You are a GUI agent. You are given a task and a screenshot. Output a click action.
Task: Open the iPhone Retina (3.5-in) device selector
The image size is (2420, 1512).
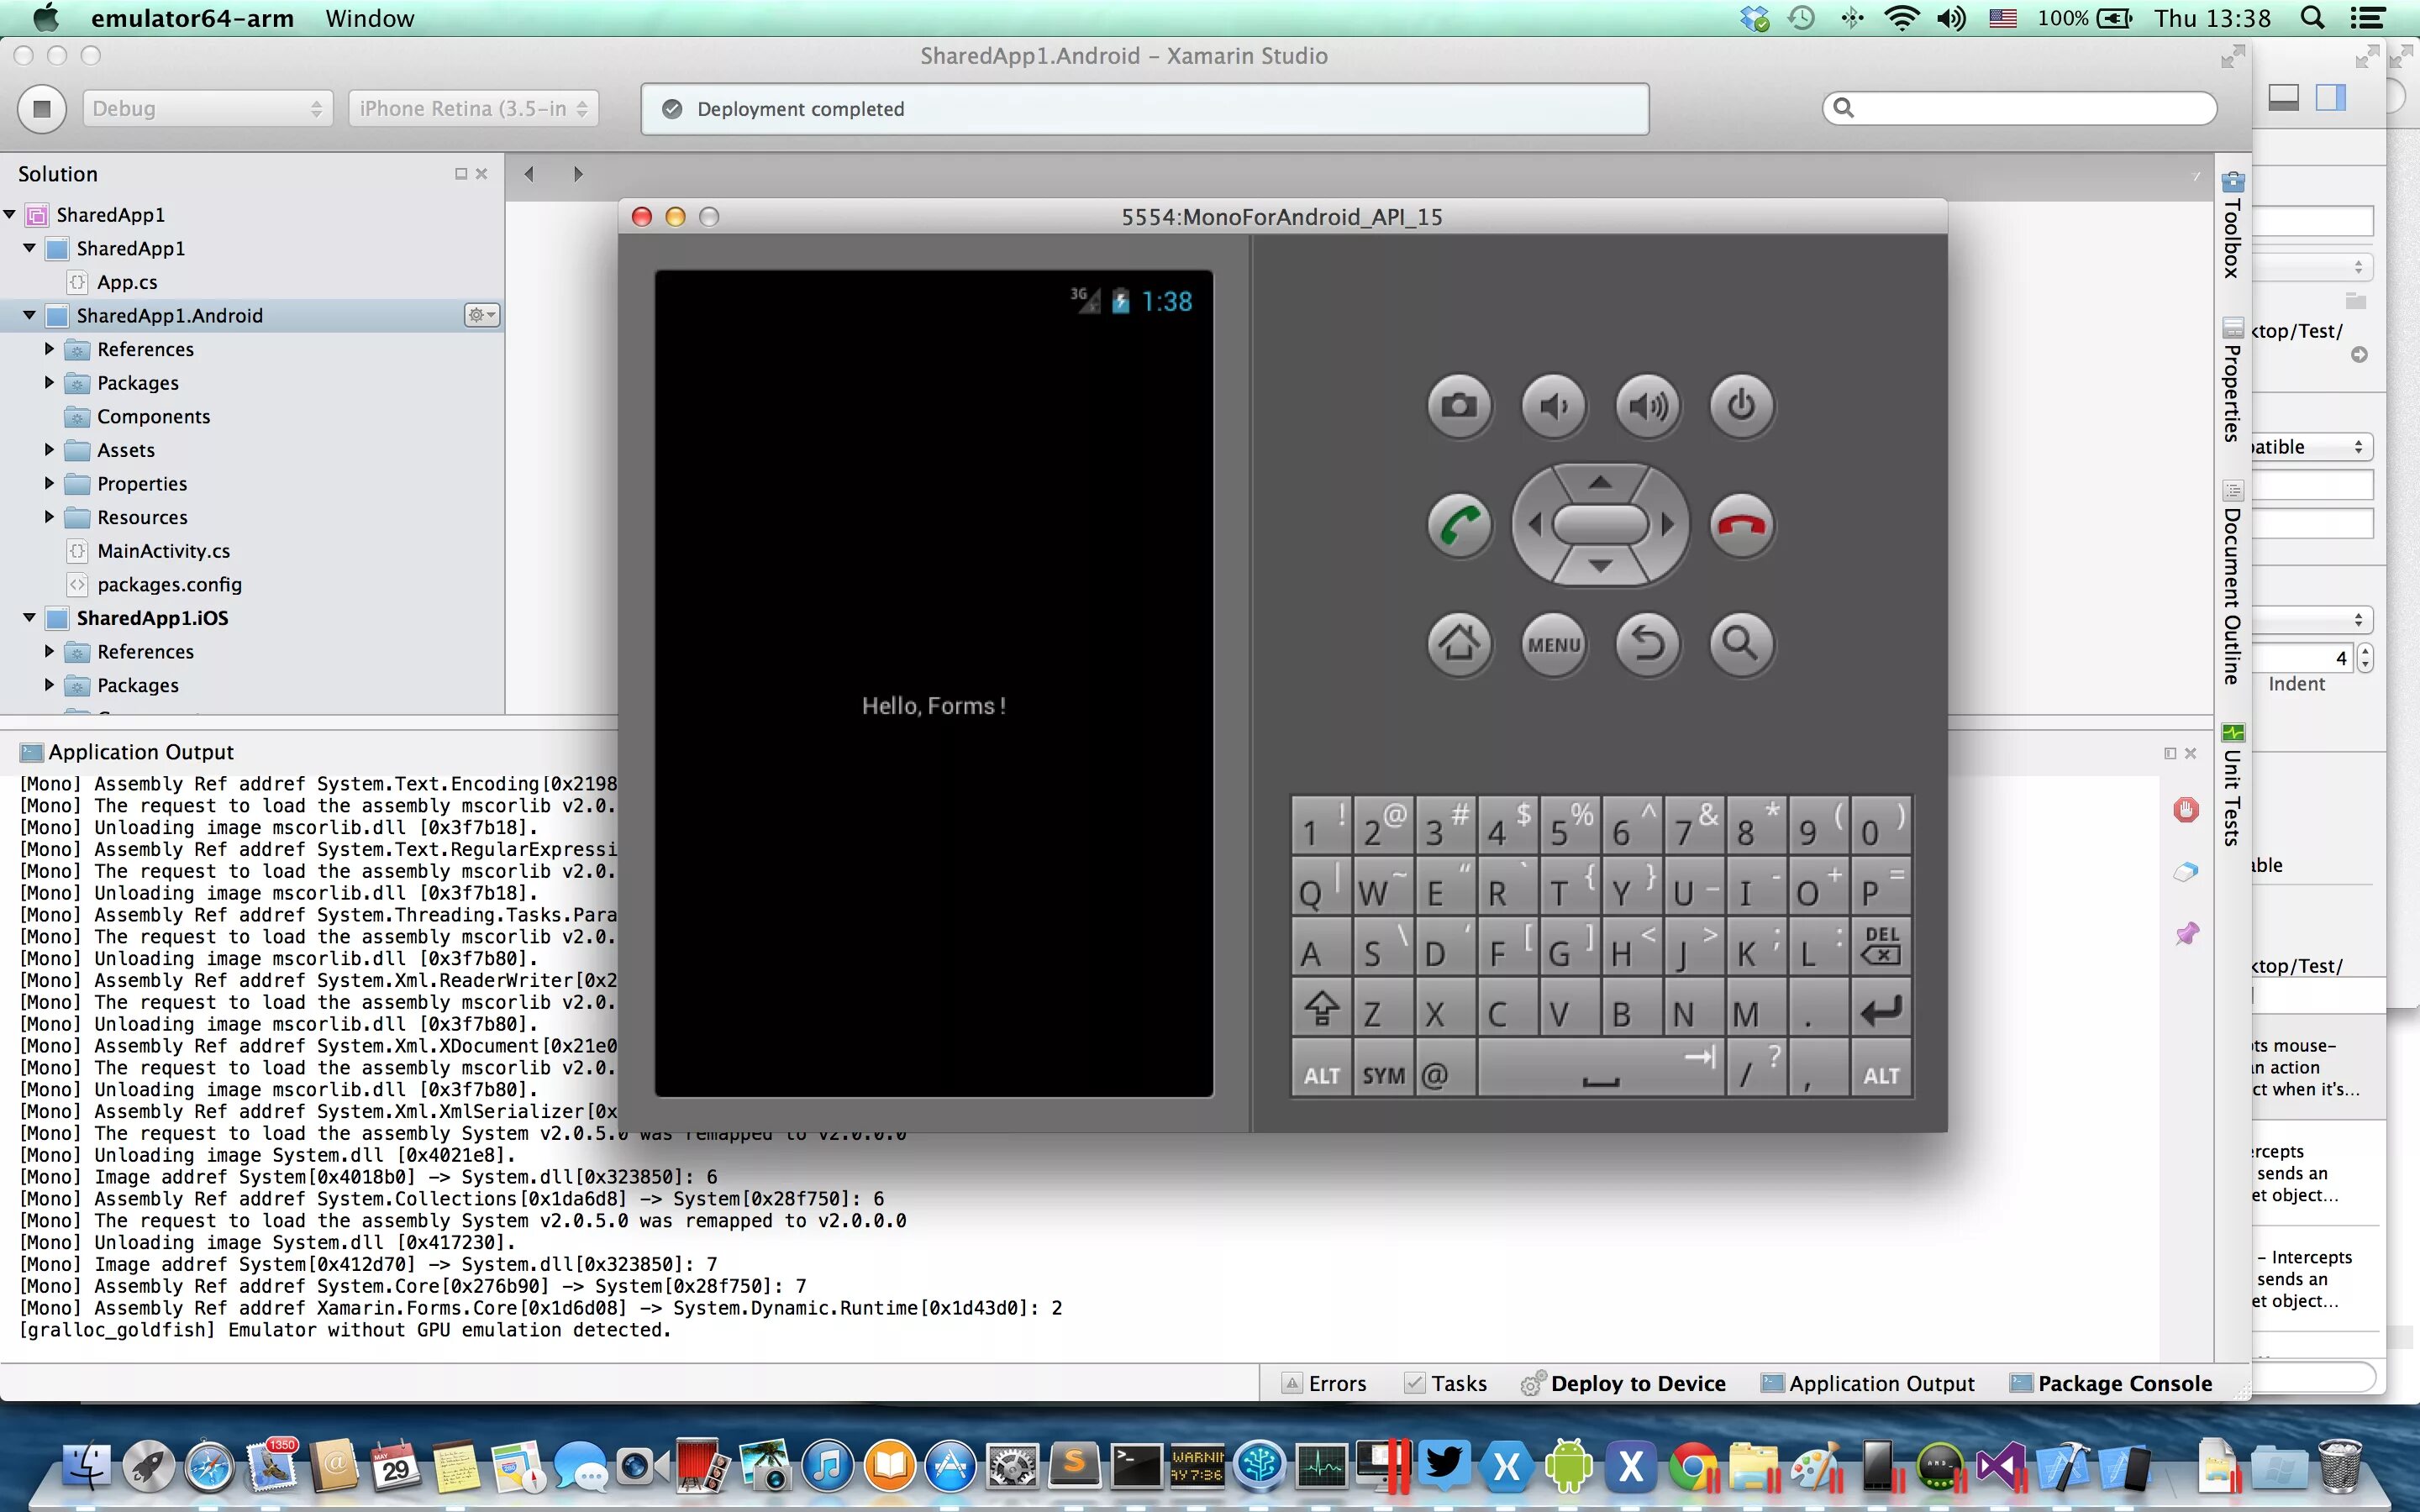pyautogui.click(x=472, y=108)
